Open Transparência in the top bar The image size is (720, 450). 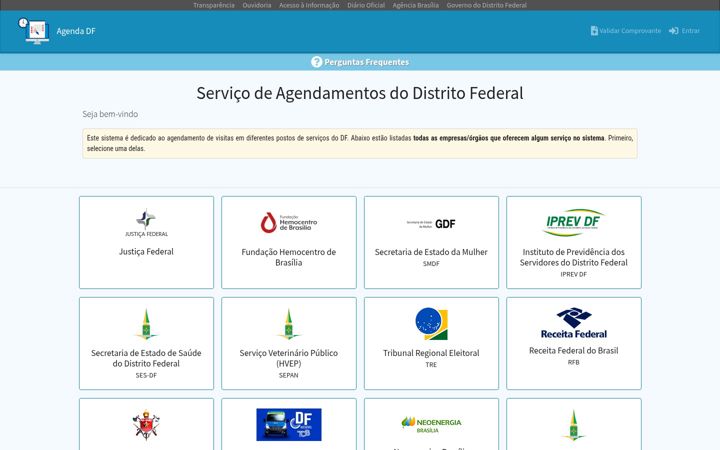point(214,5)
